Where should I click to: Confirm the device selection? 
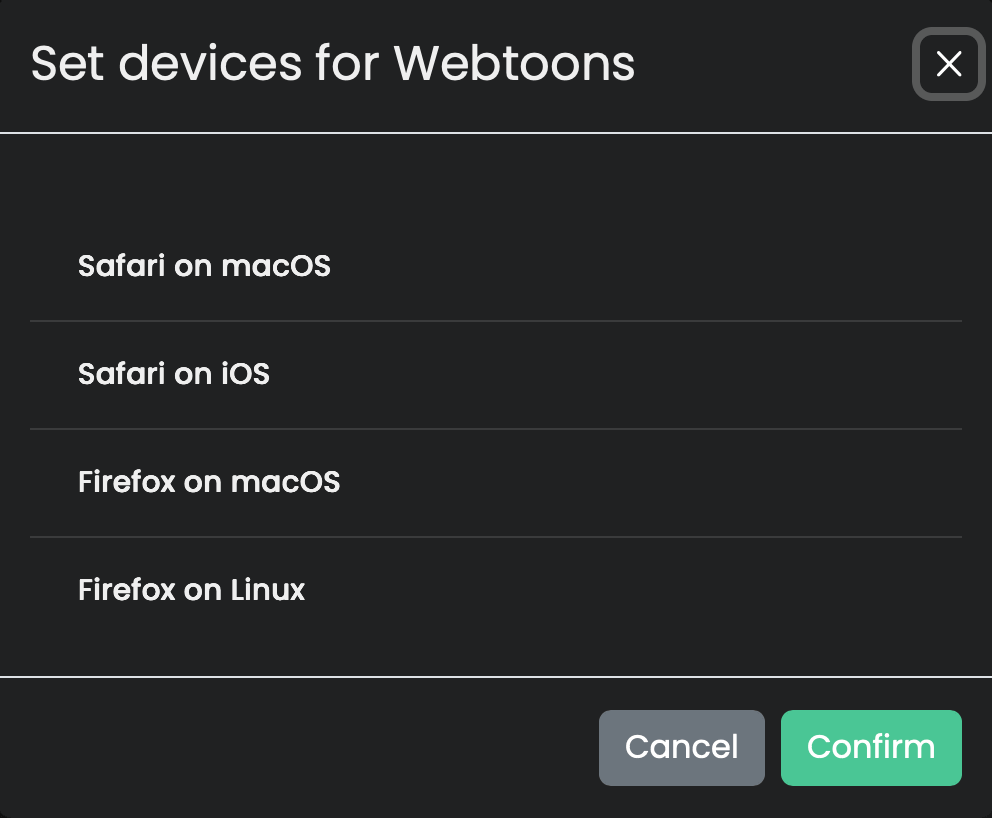pyautogui.click(x=870, y=747)
